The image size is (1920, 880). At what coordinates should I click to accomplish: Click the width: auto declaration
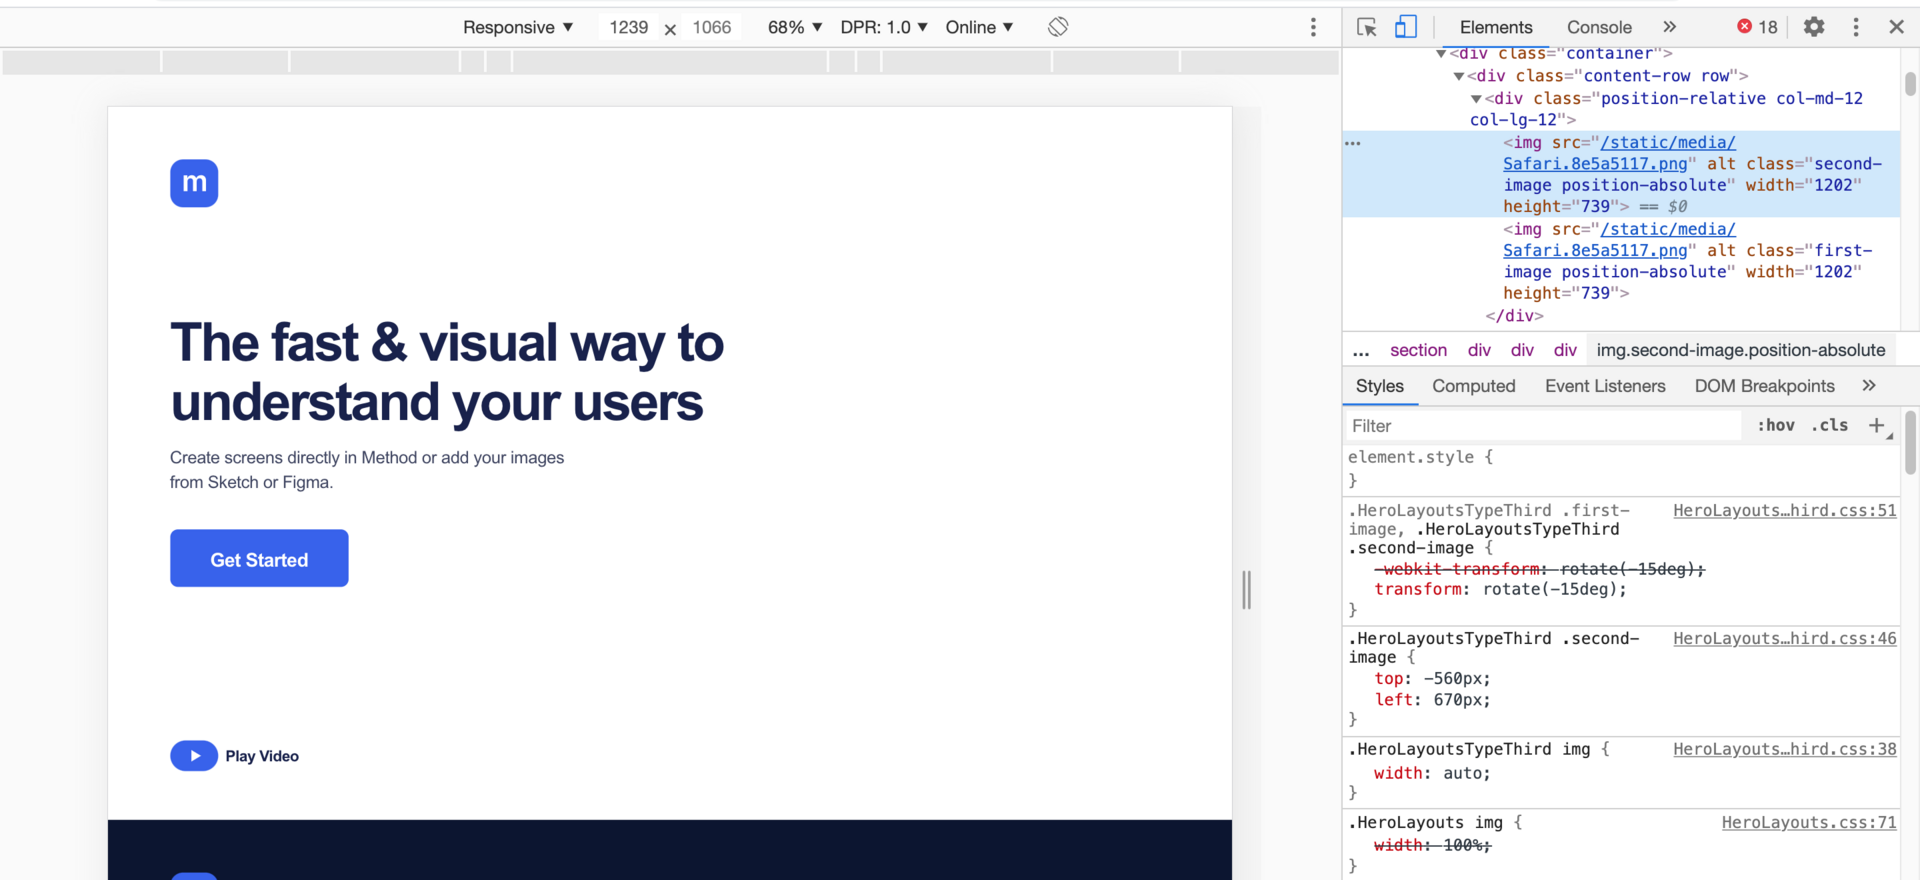(1432, 773)
